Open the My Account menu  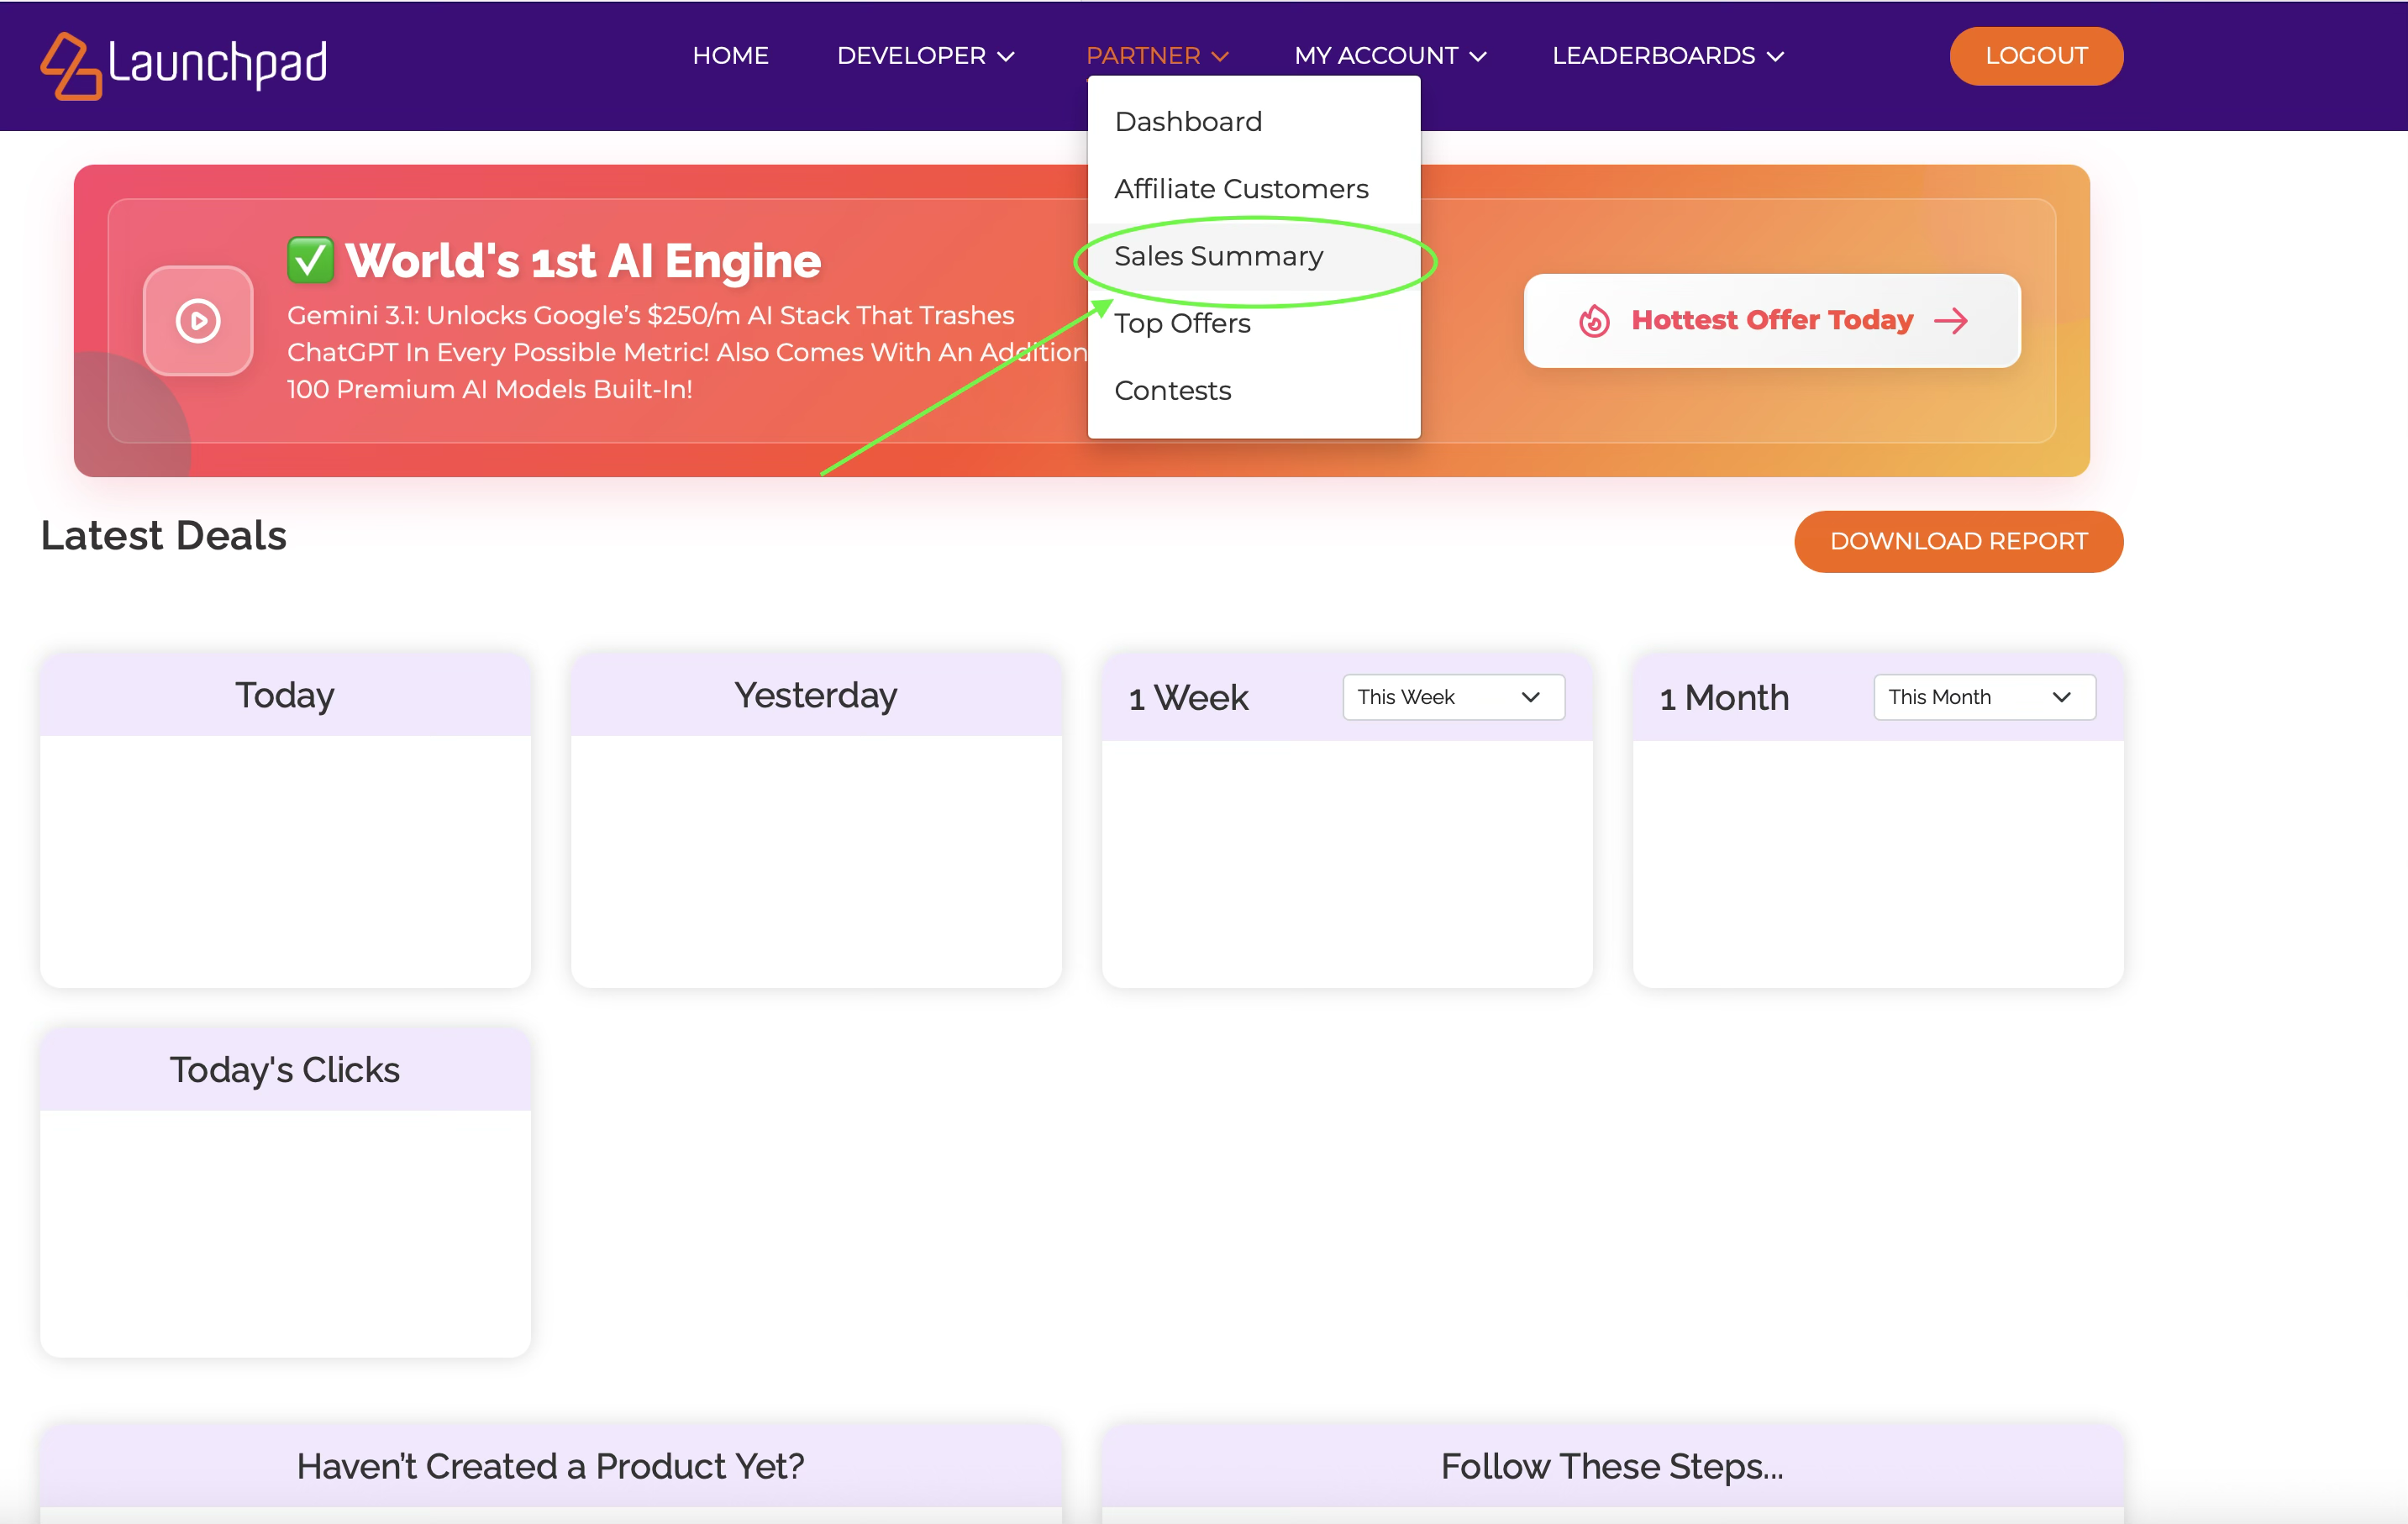click(1390, 56)
